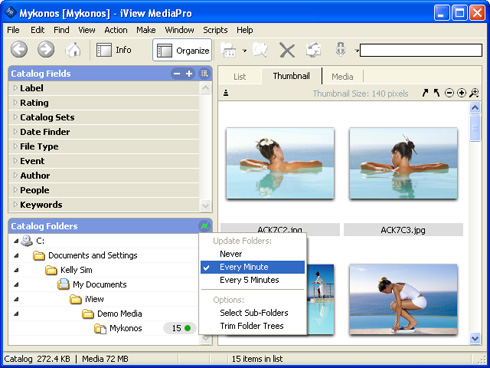Click the rotate/sync toolbar icon
Image resolution: width=490 pixels, height=368 pixels.
pyautogui.click(x=313, y=50)
